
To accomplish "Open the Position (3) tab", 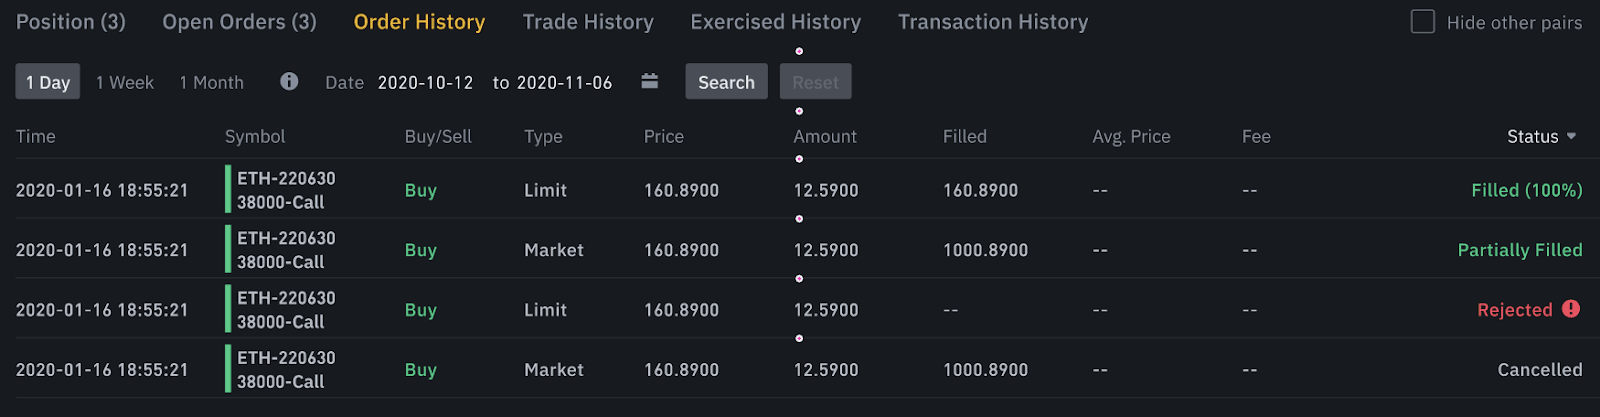I will coord(71,22).
